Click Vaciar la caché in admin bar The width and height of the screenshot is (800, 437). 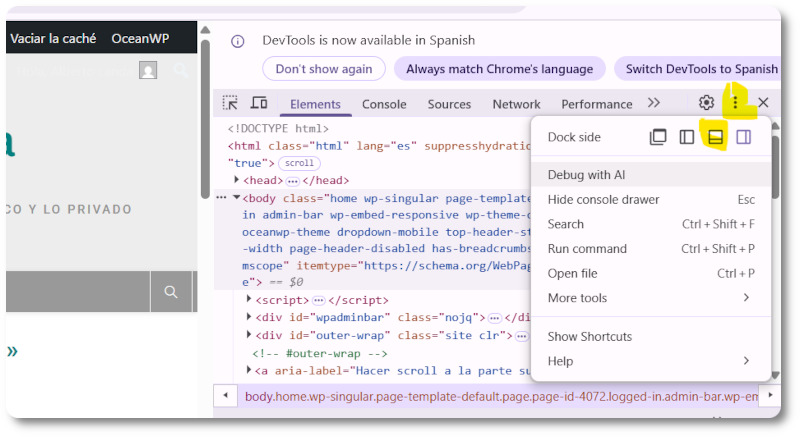click(53, 38)
